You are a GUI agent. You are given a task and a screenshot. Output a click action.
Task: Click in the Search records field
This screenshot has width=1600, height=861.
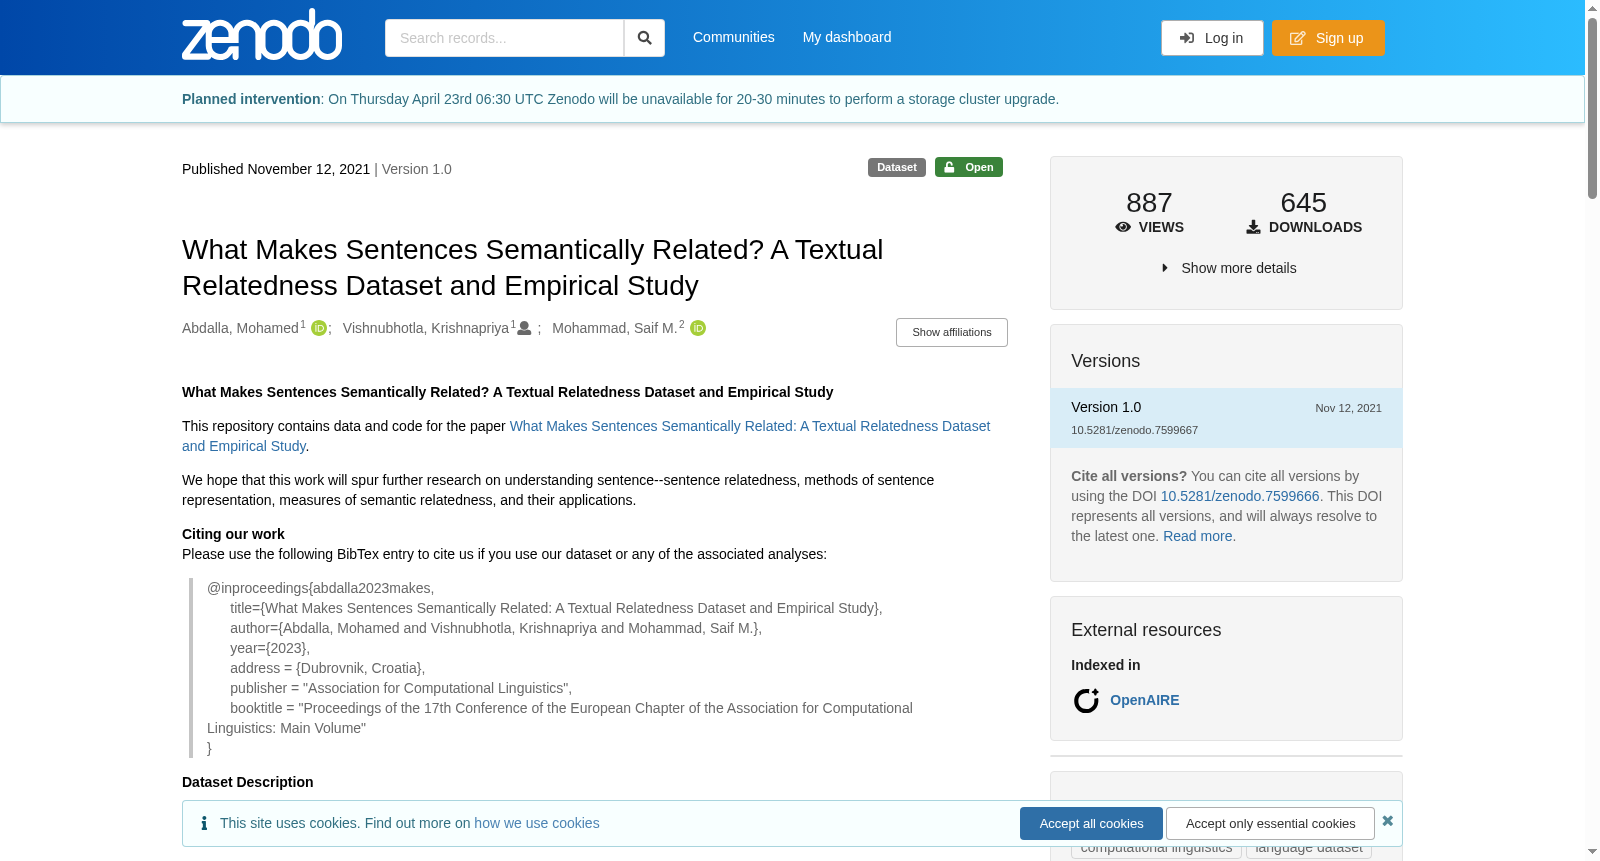point(504,38)
